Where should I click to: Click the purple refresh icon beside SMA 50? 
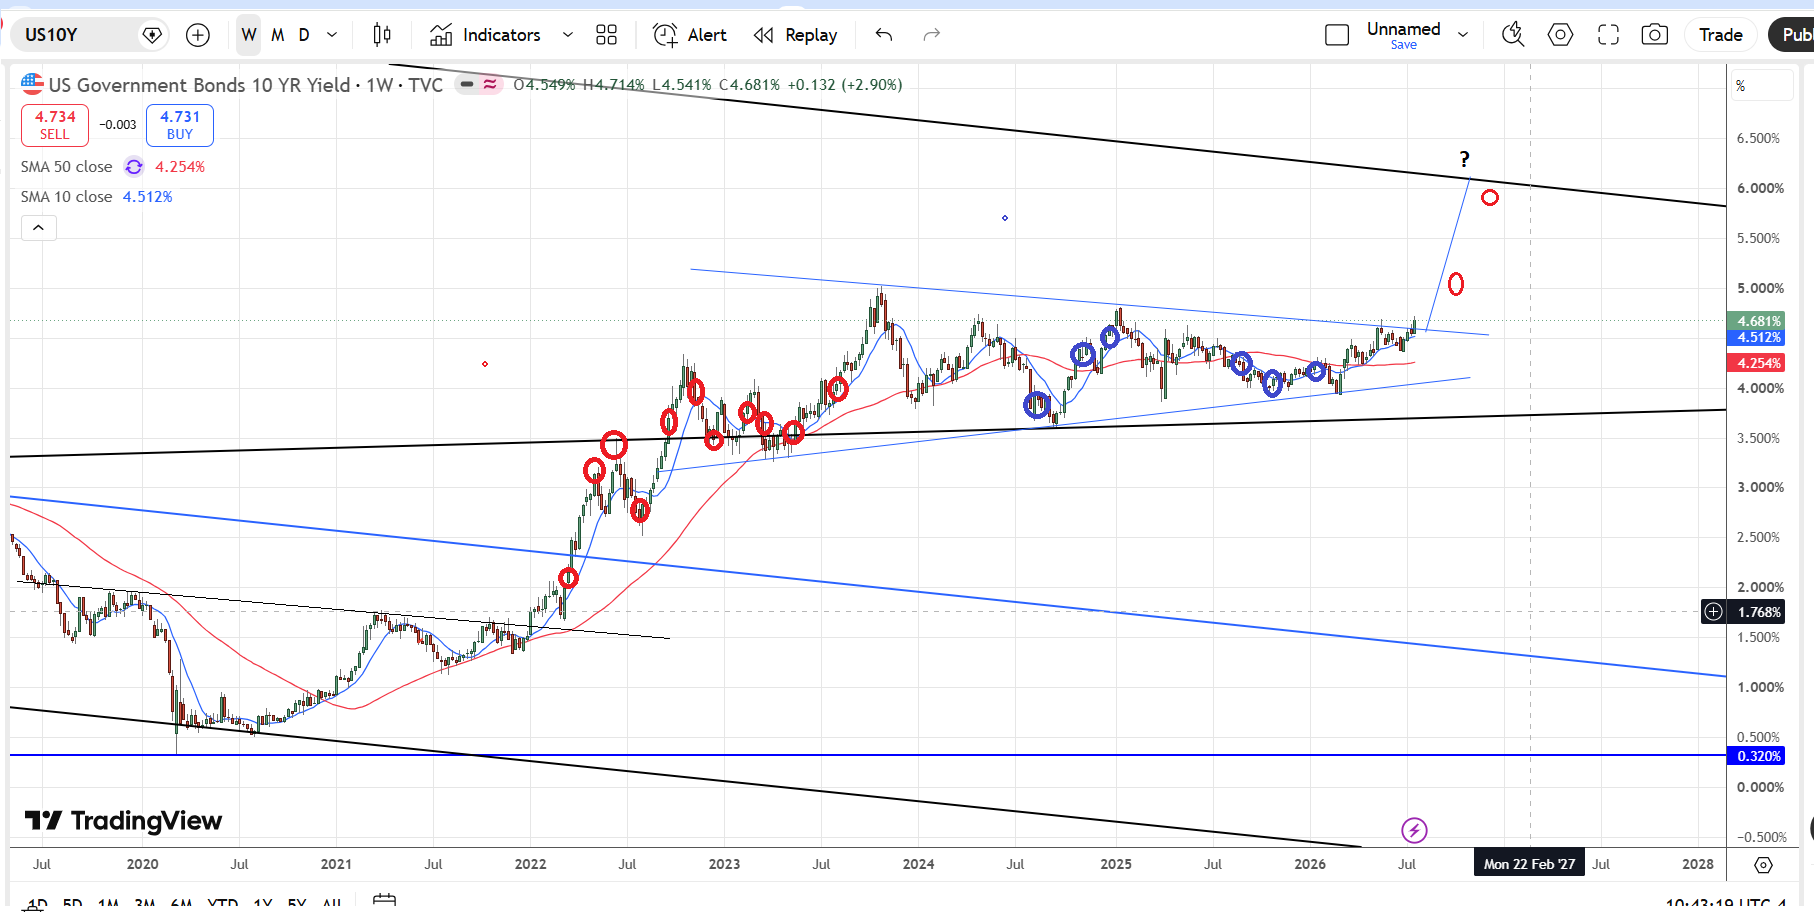point(134,167)
